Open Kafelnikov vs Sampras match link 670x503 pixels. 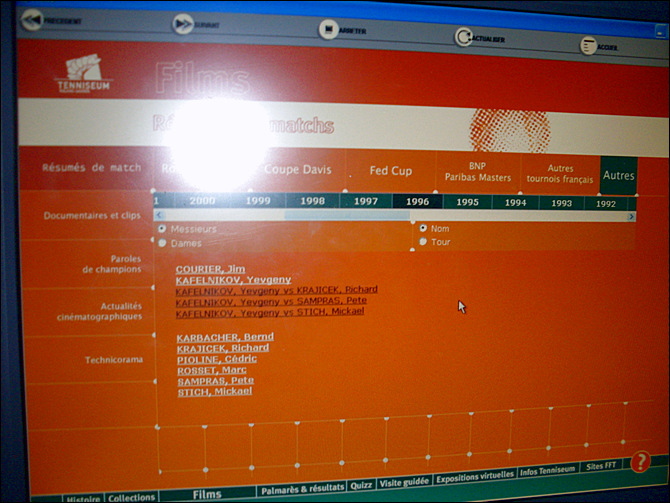pyautogui.click(x=271, y=302)
